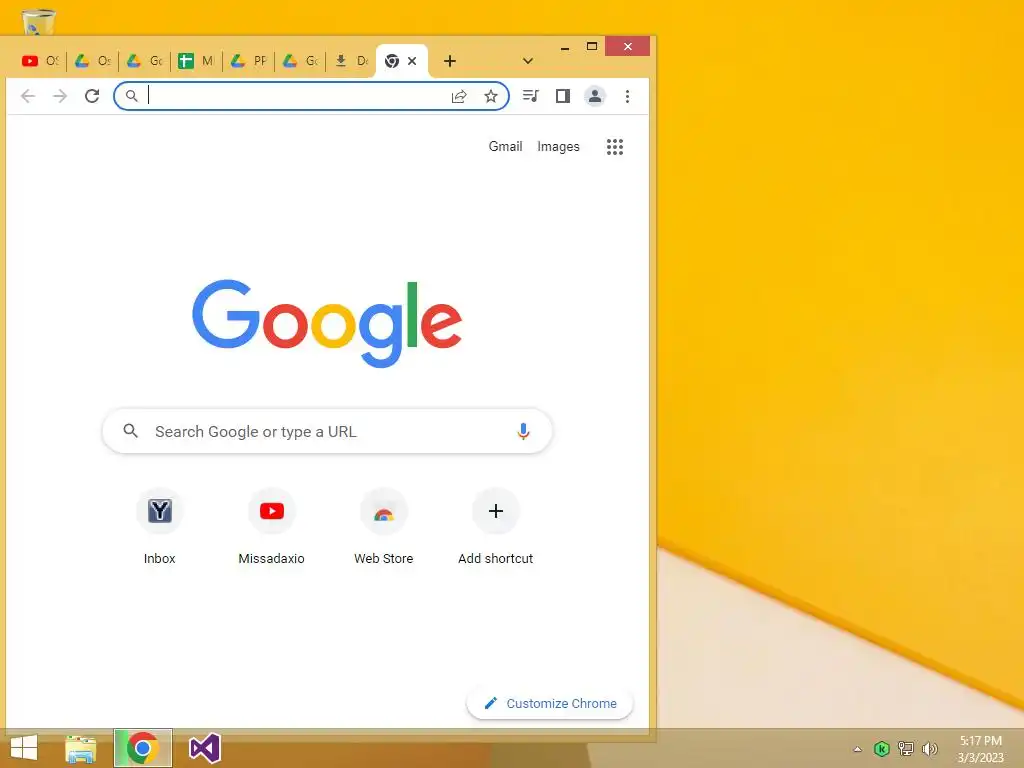Open the network status tray icon
This screenshot has height=768, width=1024.
click(906, 748)
